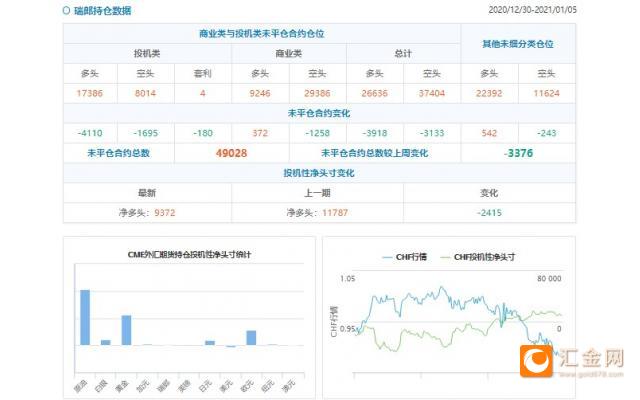Click the change value 542

(x=489, y=133)
